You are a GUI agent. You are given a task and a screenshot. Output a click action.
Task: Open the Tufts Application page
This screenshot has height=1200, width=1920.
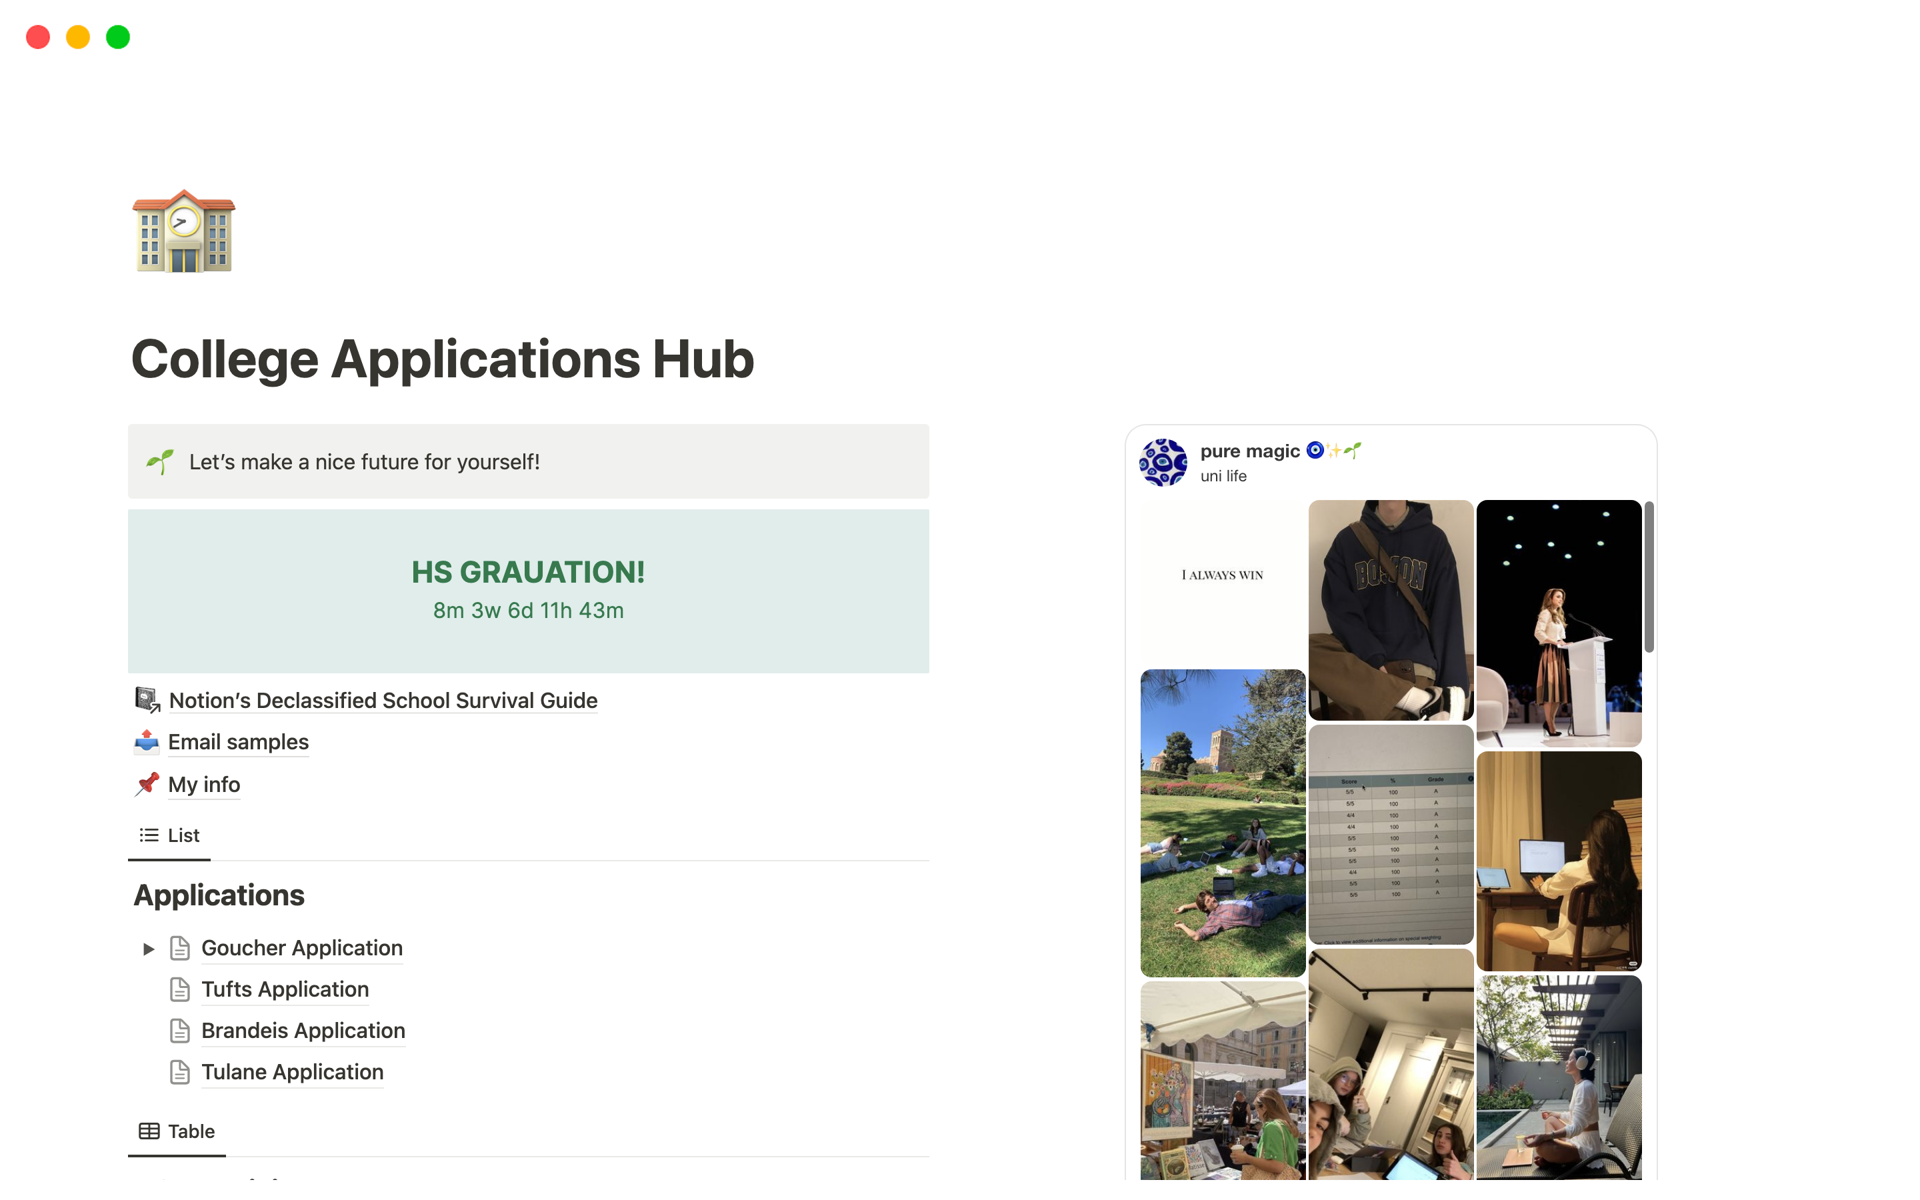click(x=283, y=988)
